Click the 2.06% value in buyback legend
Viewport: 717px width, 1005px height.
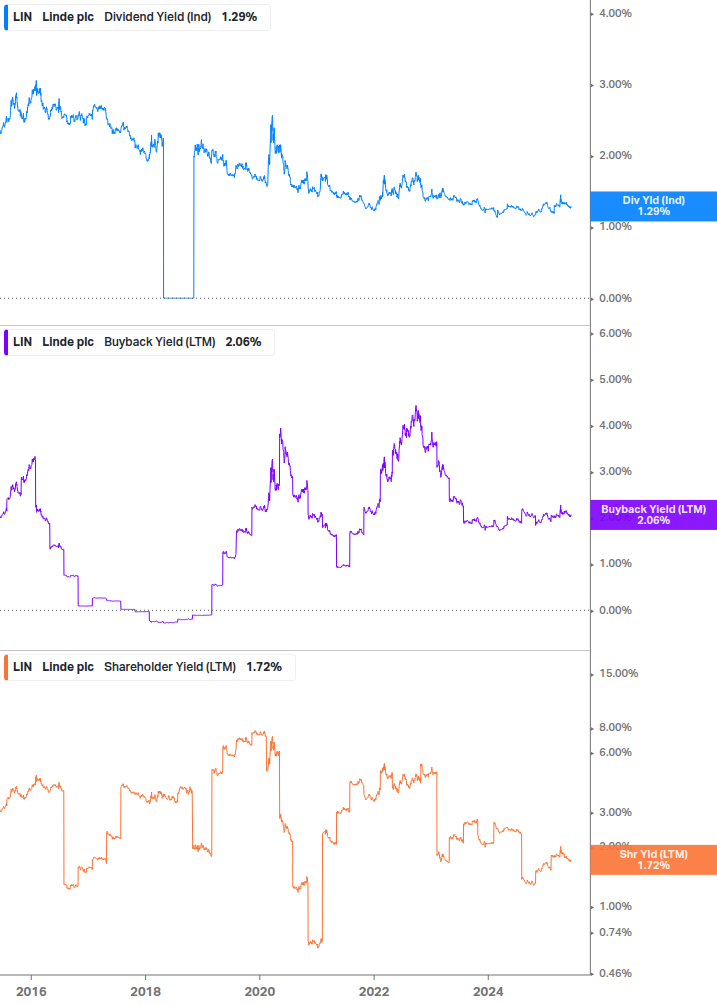tap(243, 342)
